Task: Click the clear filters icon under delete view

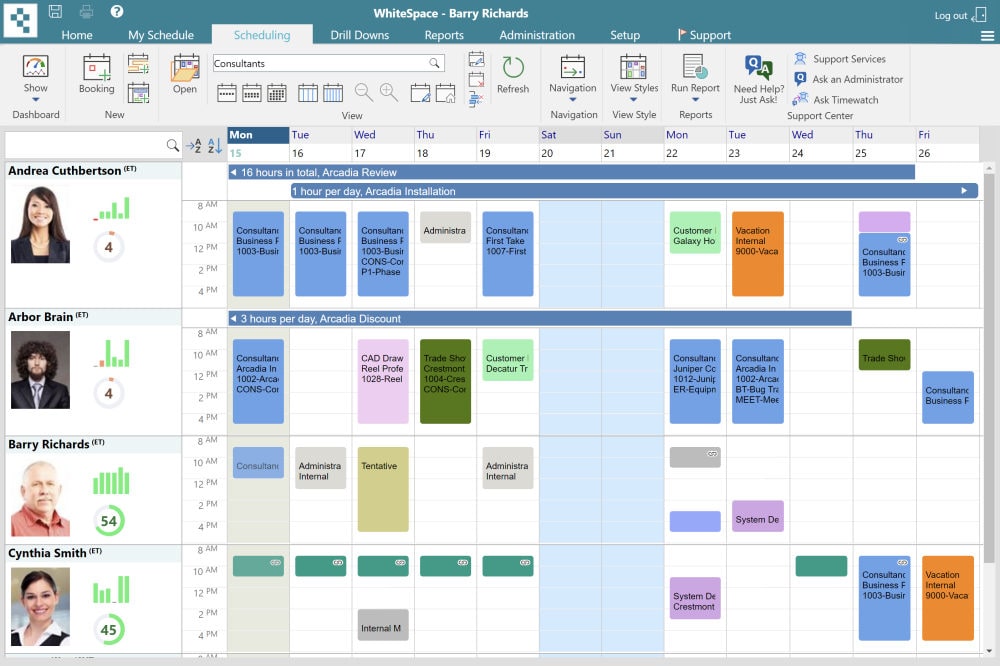Action: point(476,100)
